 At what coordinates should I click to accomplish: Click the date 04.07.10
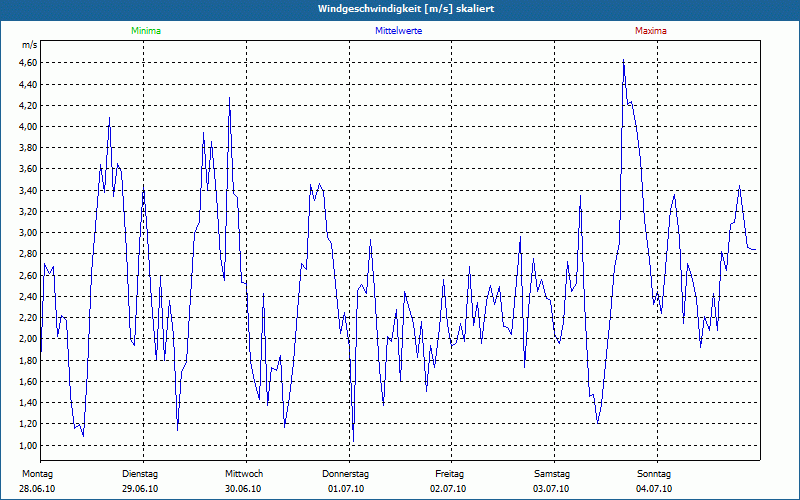[654, 489]
